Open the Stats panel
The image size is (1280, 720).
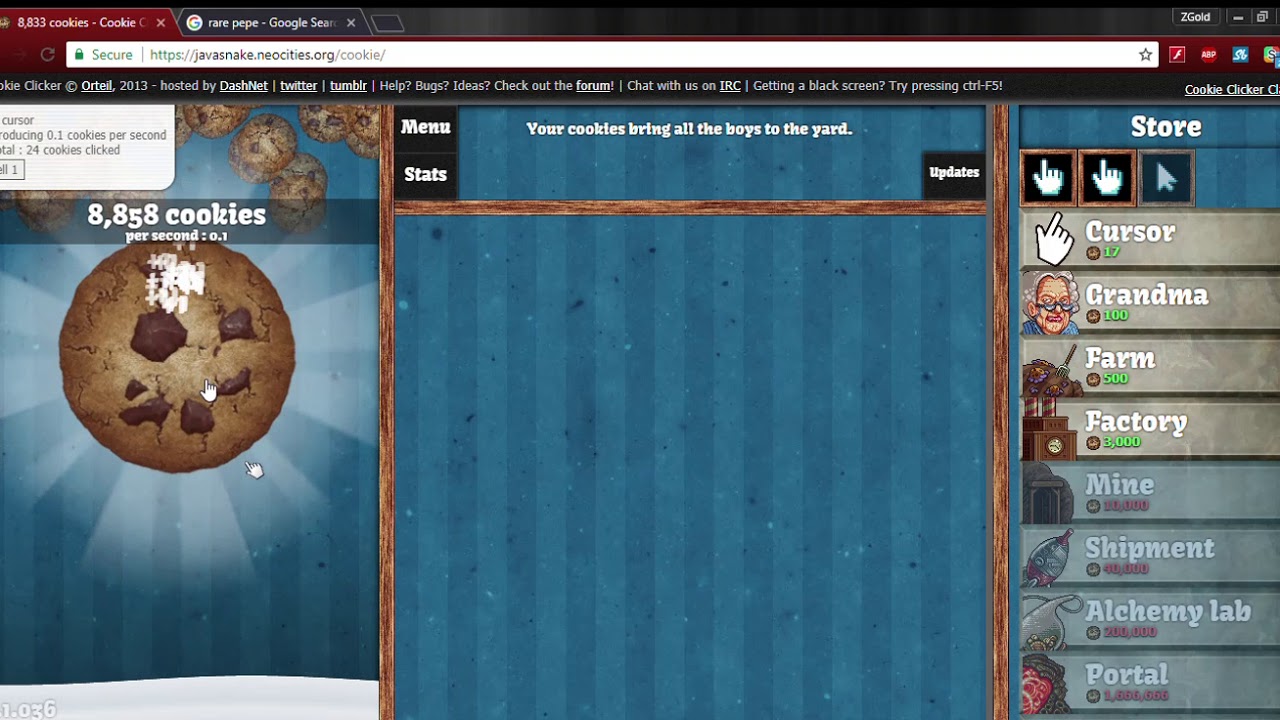click(425, 174)
